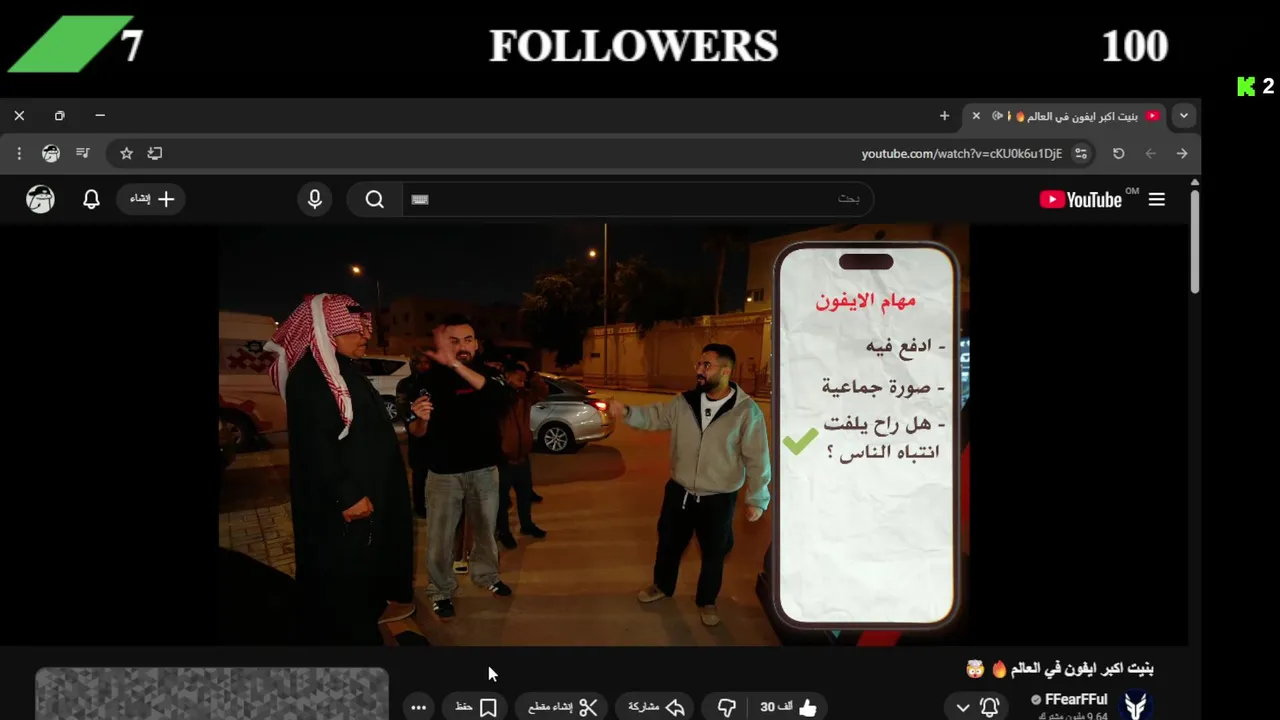Open media control icon in browser toolbar
This screenshot has height=720, width=1280.
[83, 153]
